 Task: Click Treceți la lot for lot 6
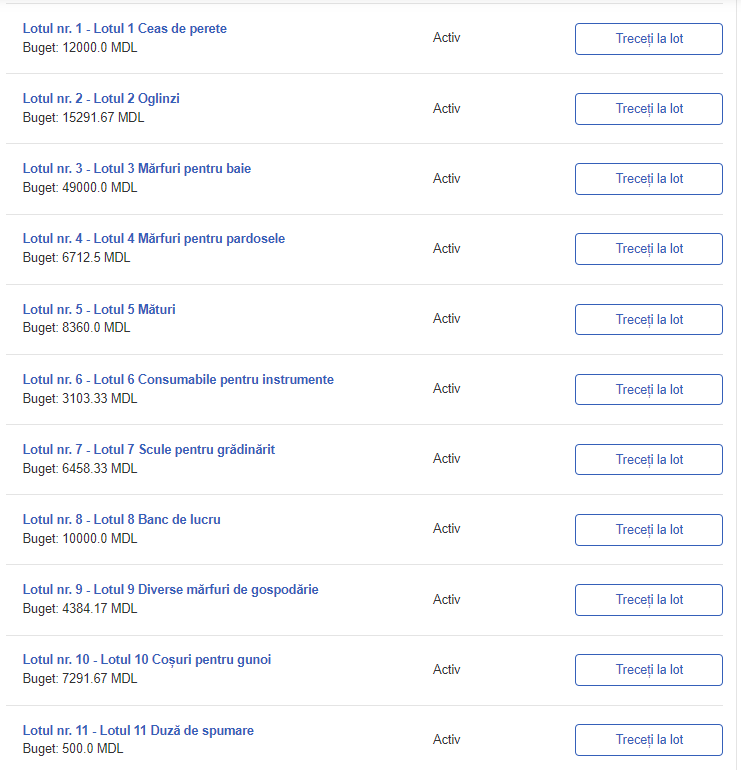[x=649, y=390]
